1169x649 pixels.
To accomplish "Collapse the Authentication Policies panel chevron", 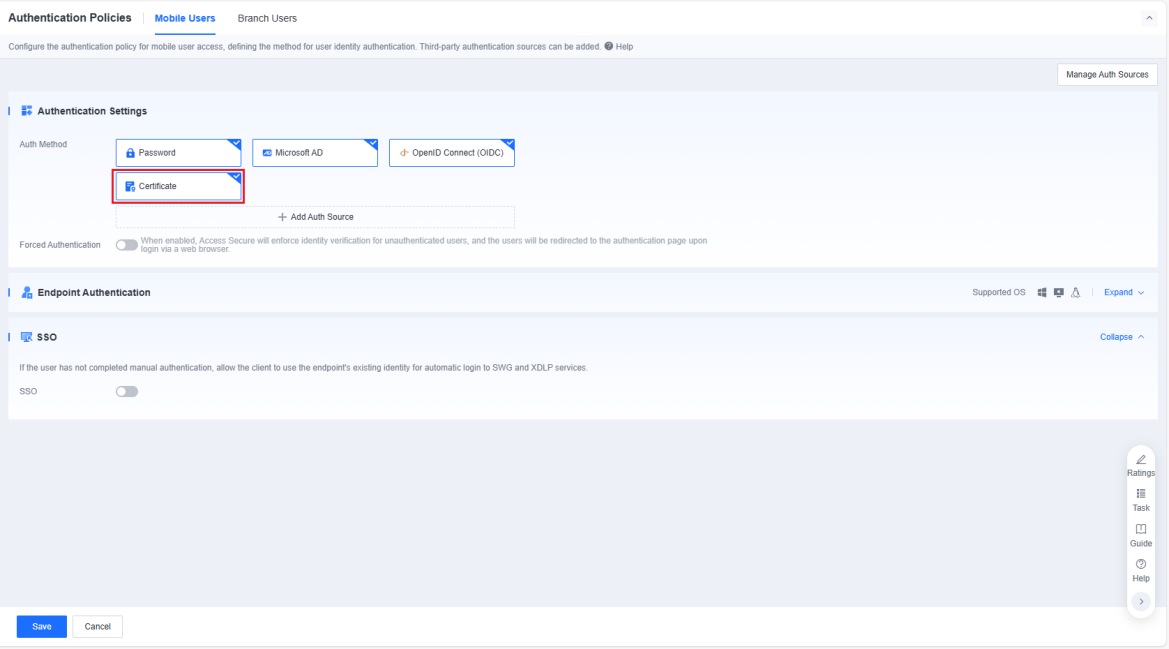I will [1149, 18].
